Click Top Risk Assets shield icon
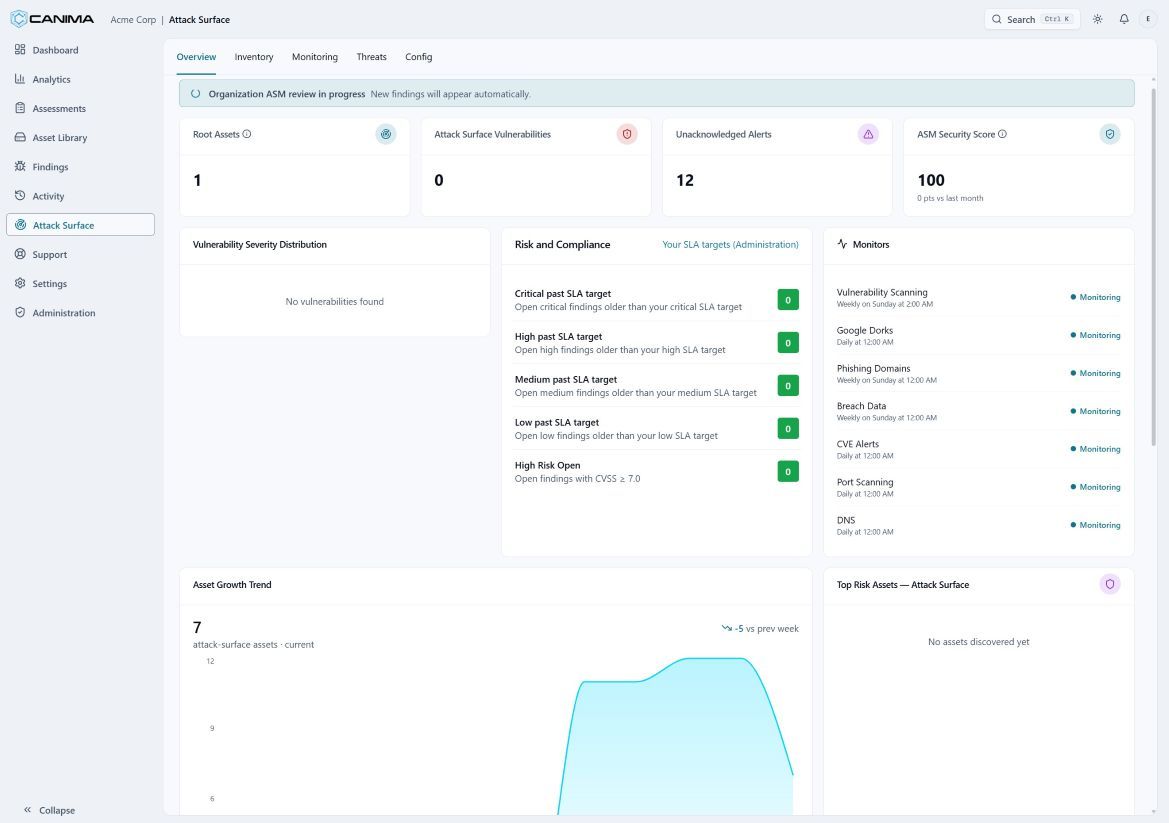Image resolution: width=1169 pixels, height=823 pixels. click(1110, 584)
